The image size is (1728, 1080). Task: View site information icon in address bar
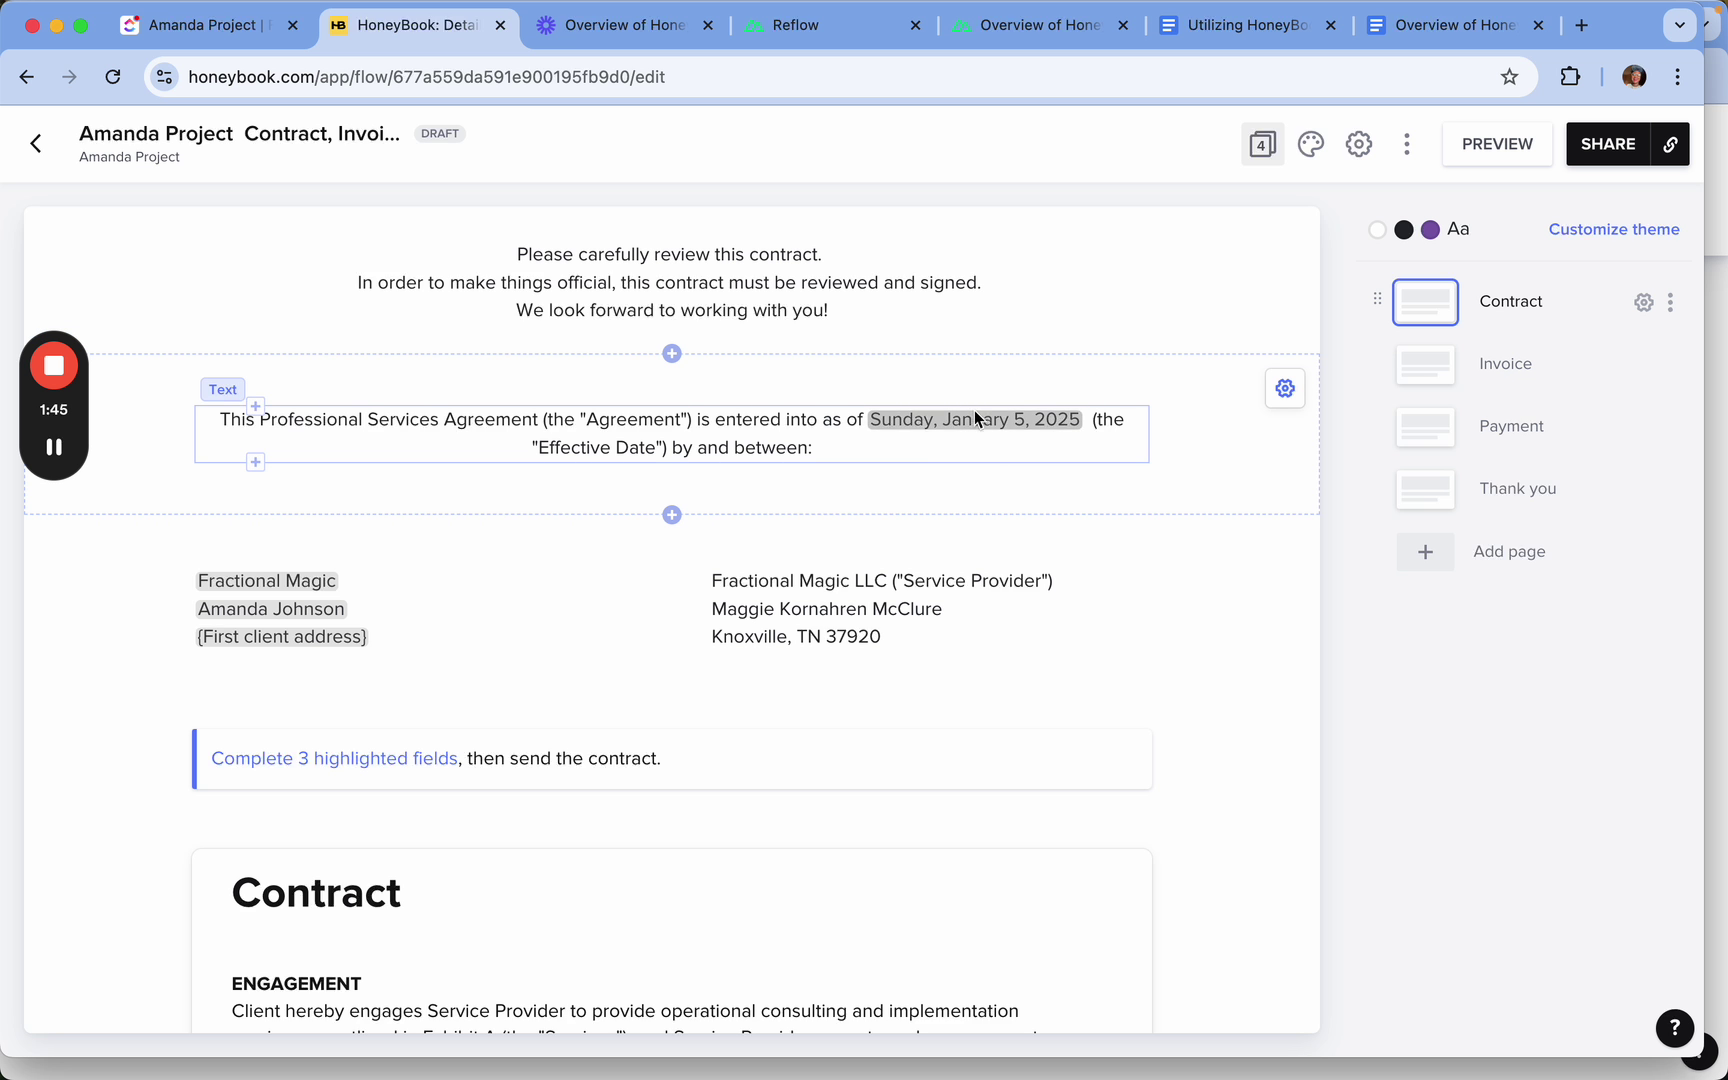click(x=165, y=77)
